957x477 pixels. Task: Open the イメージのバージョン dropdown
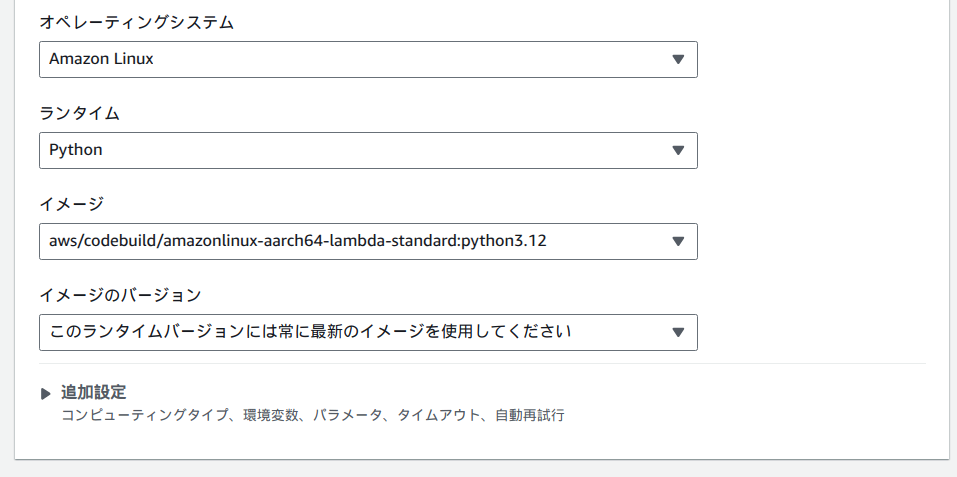(368, 332)
